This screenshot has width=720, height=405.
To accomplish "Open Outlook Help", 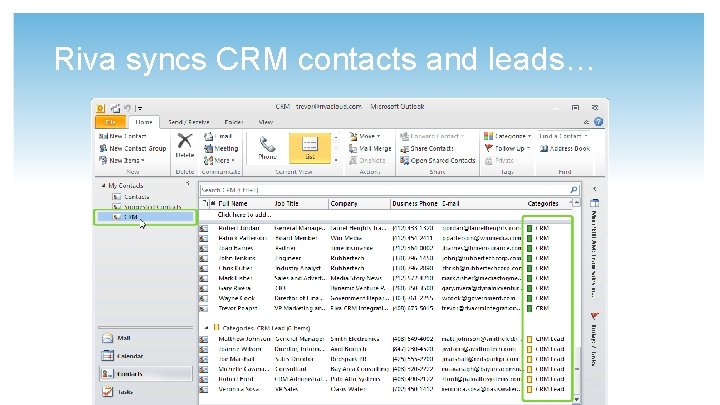I will click(x=598, y=122).
